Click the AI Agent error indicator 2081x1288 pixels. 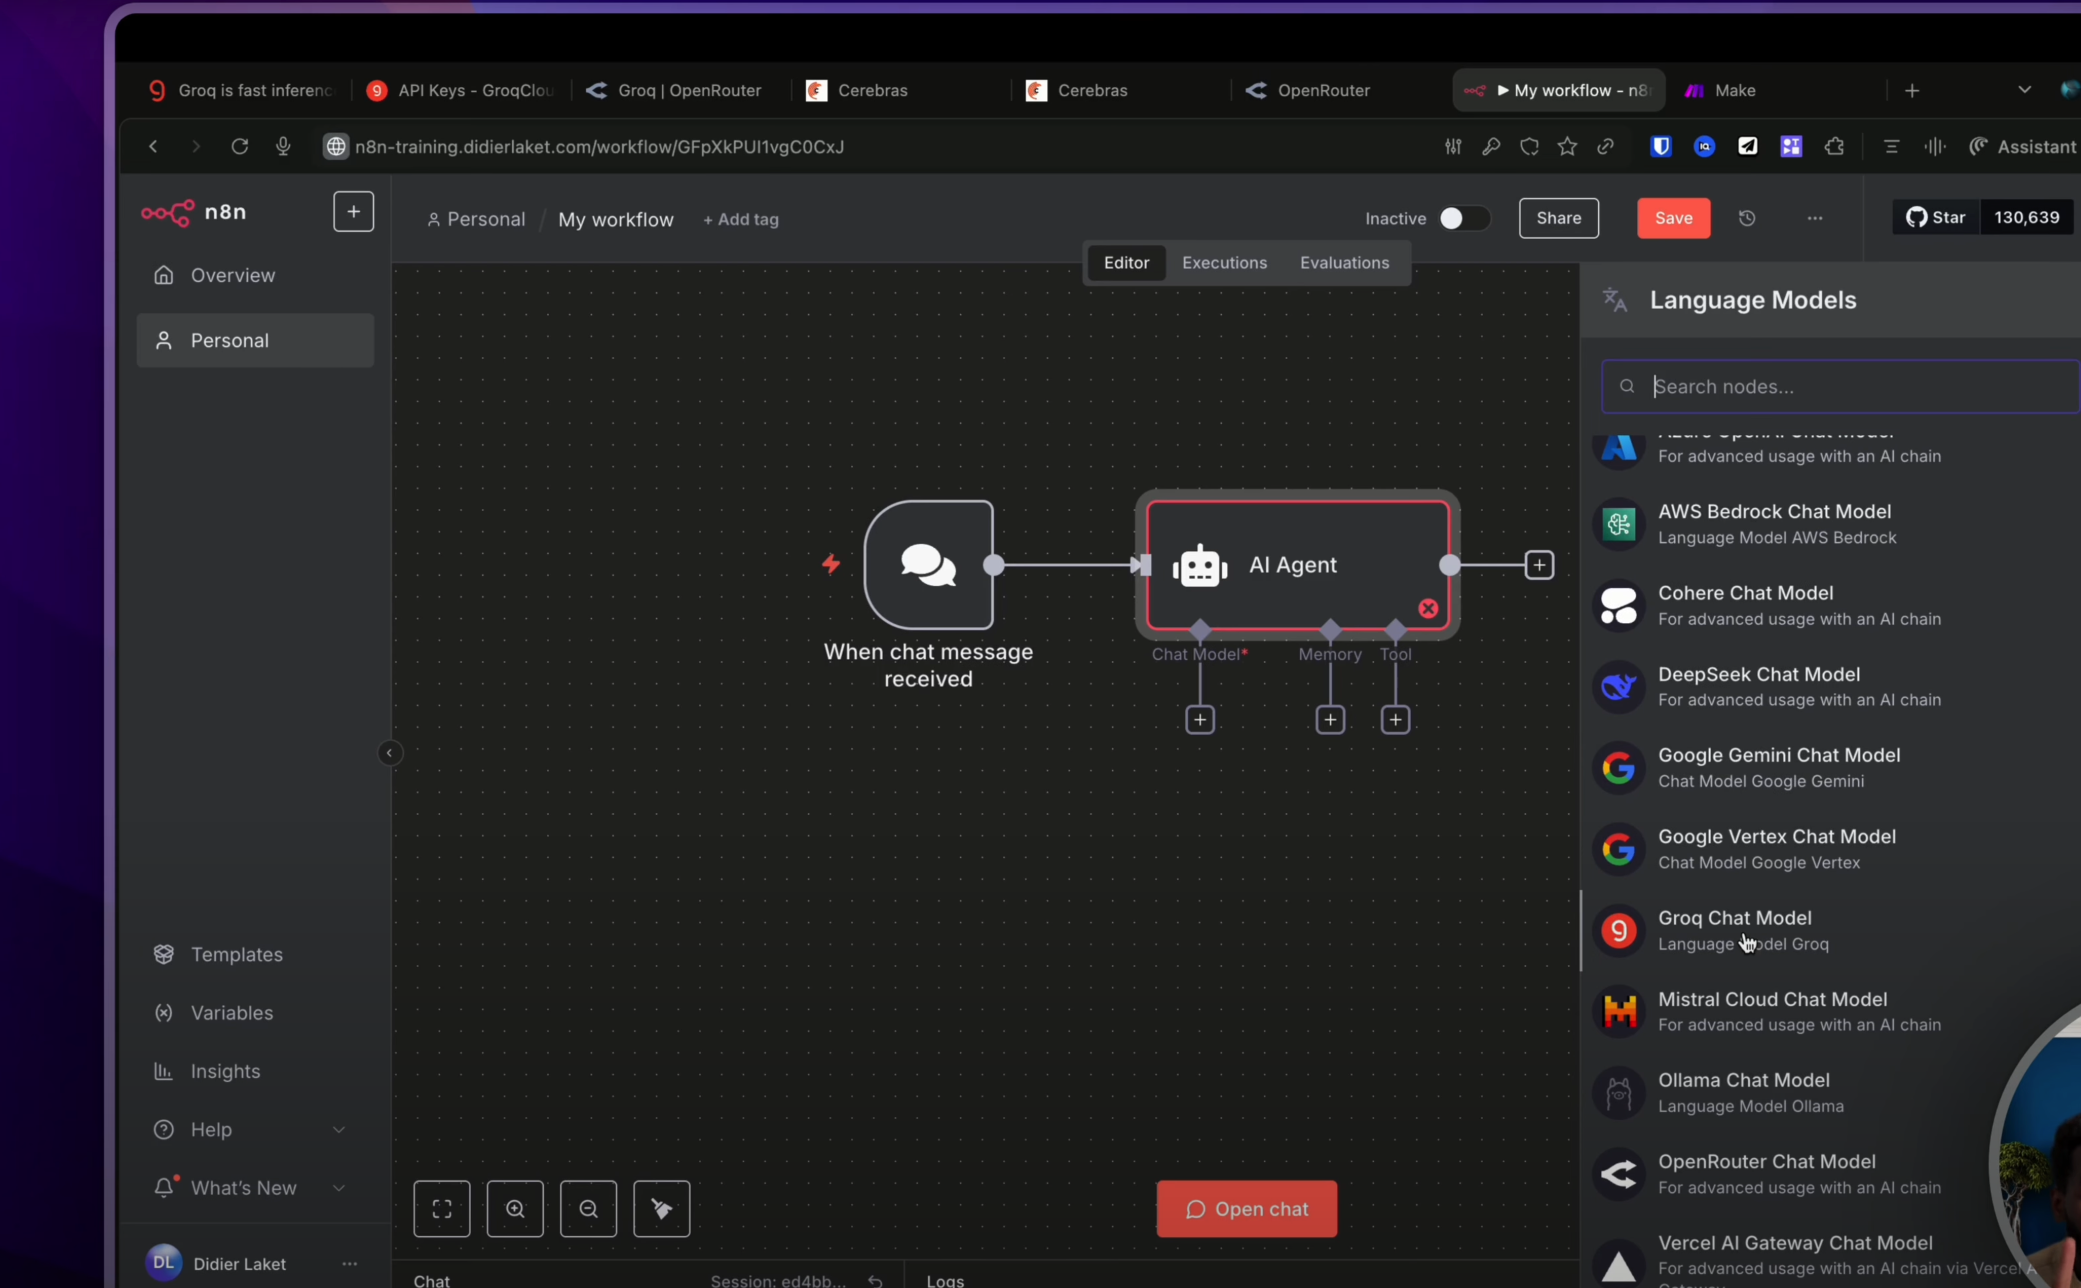pos(1428,608)
